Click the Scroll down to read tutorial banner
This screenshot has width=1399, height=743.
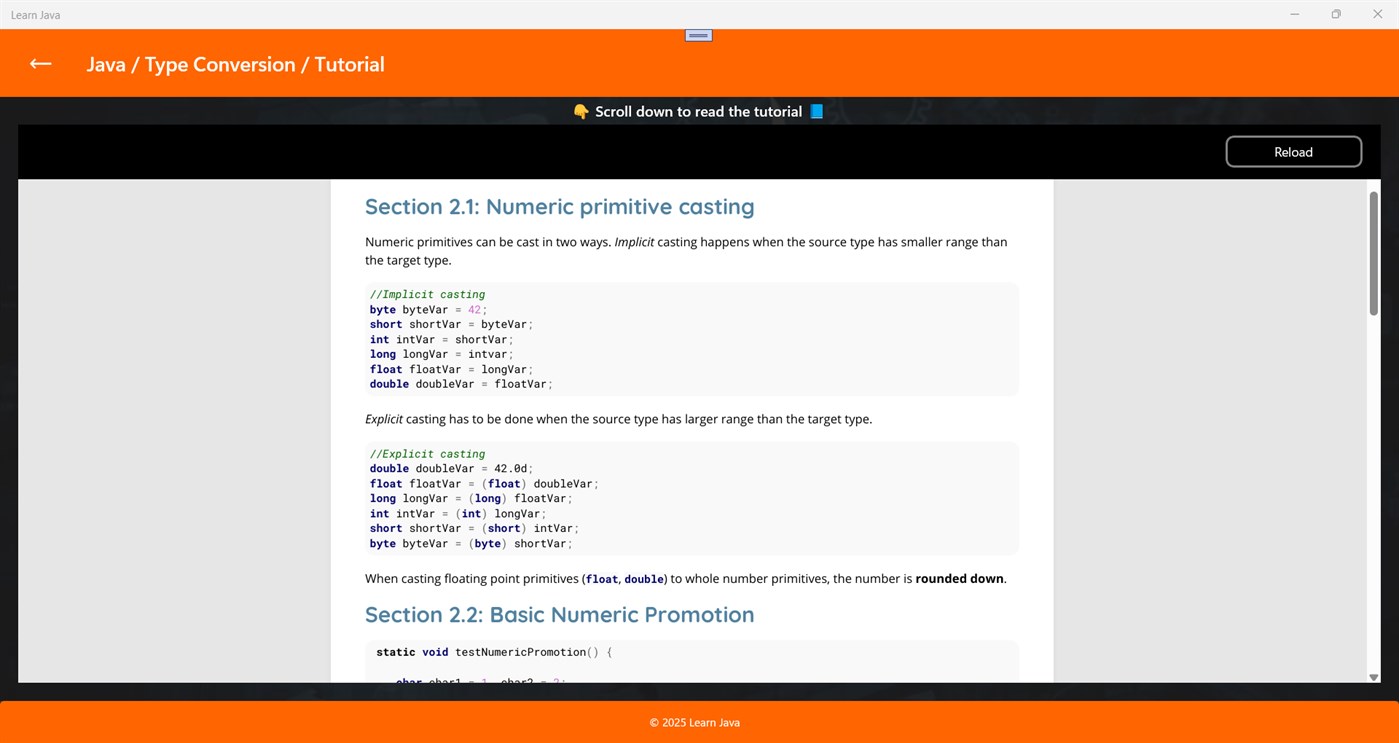[698, 111]
